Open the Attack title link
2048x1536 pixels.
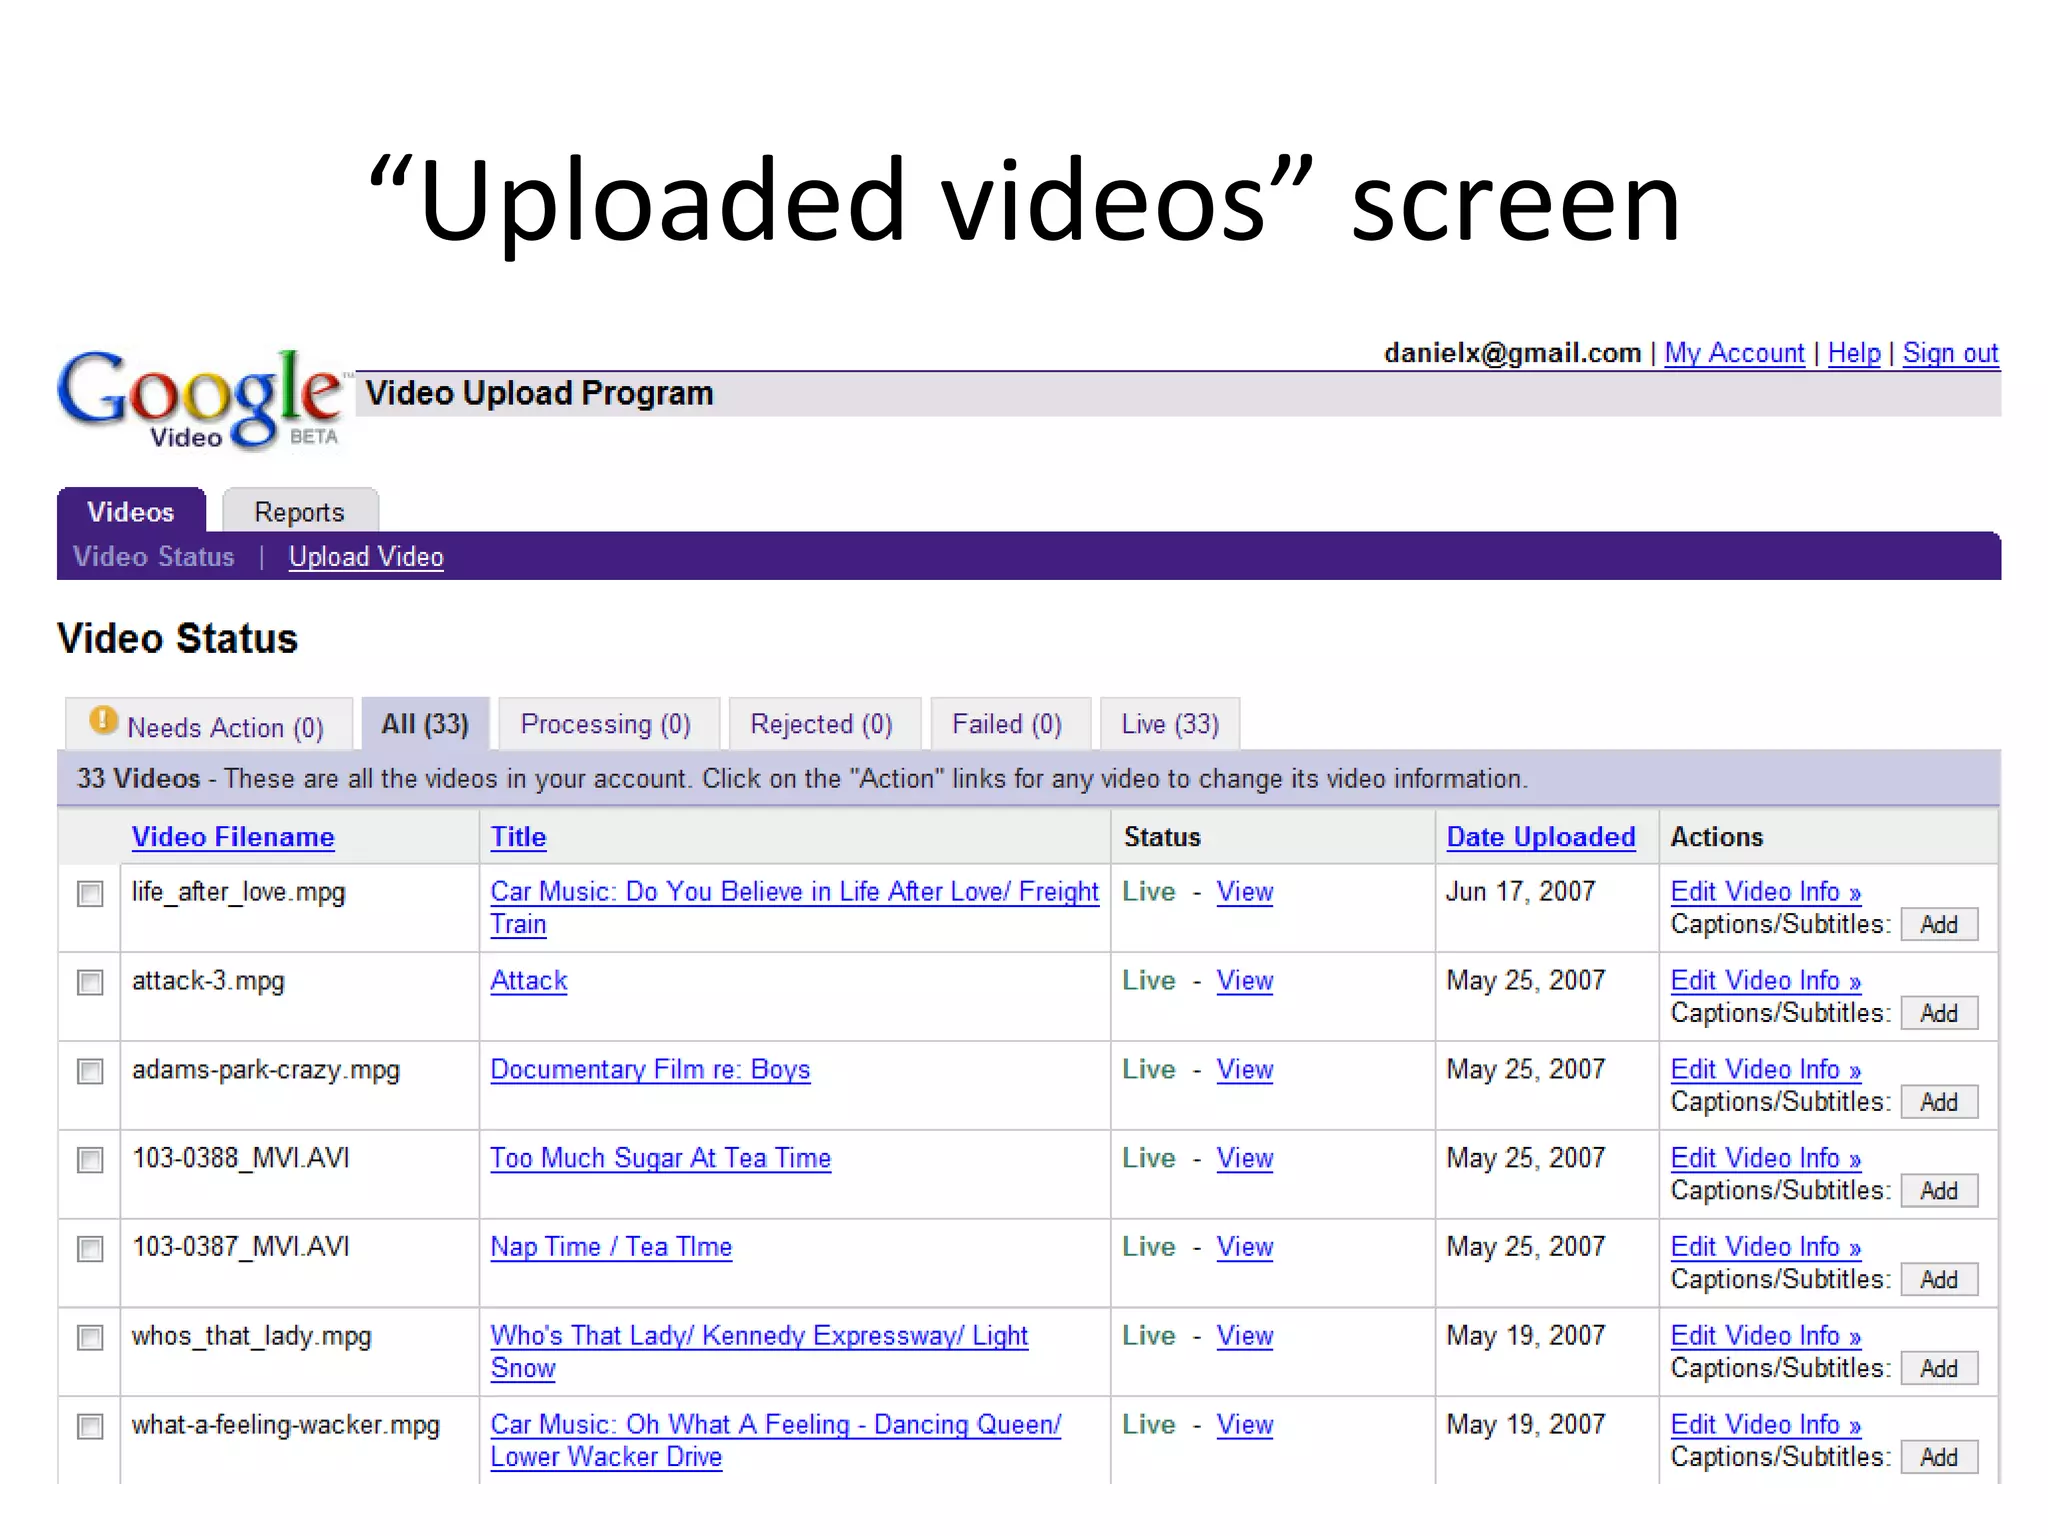coord(529,981)
